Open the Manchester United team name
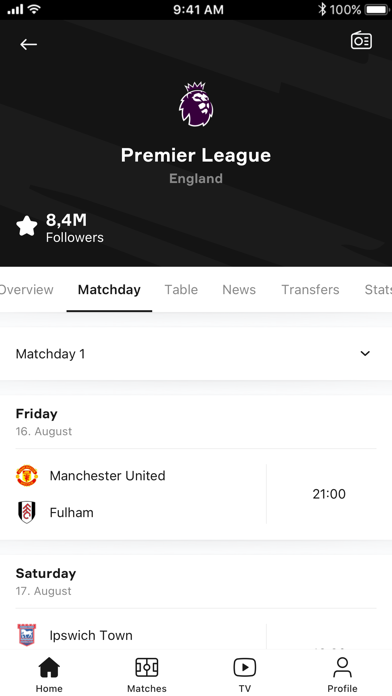The width and height of the screenshot is (392, 696). click(x=107, y=475)
